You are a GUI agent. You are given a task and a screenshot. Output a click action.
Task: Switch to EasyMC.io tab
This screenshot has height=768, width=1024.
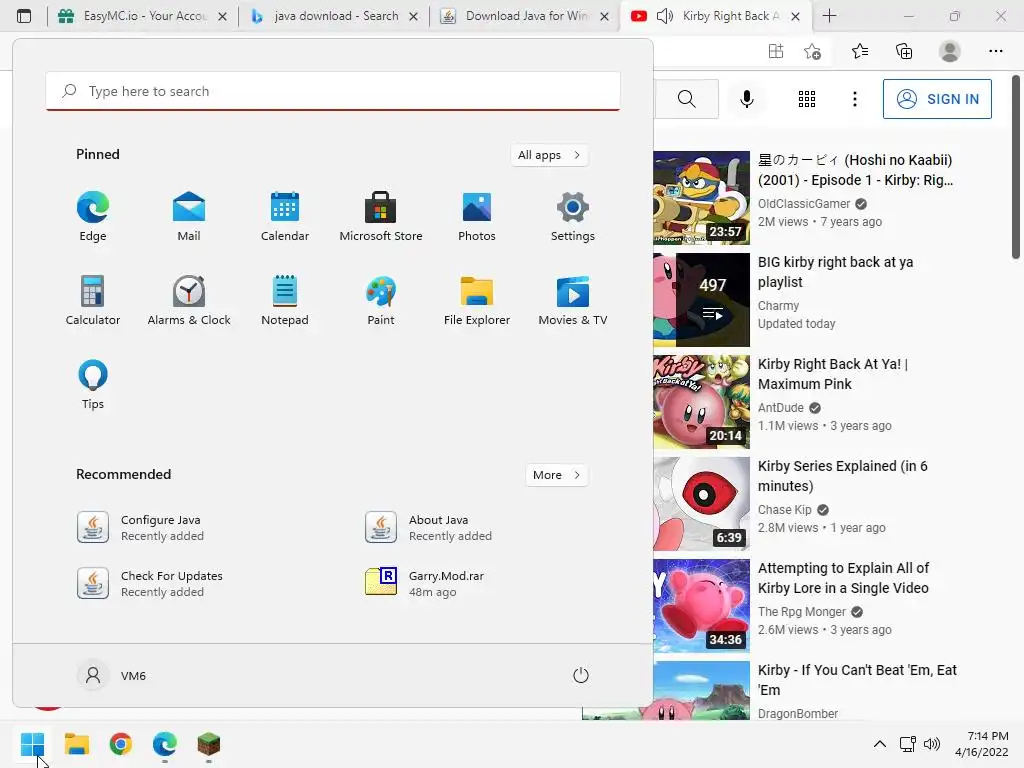click(141, 16)
